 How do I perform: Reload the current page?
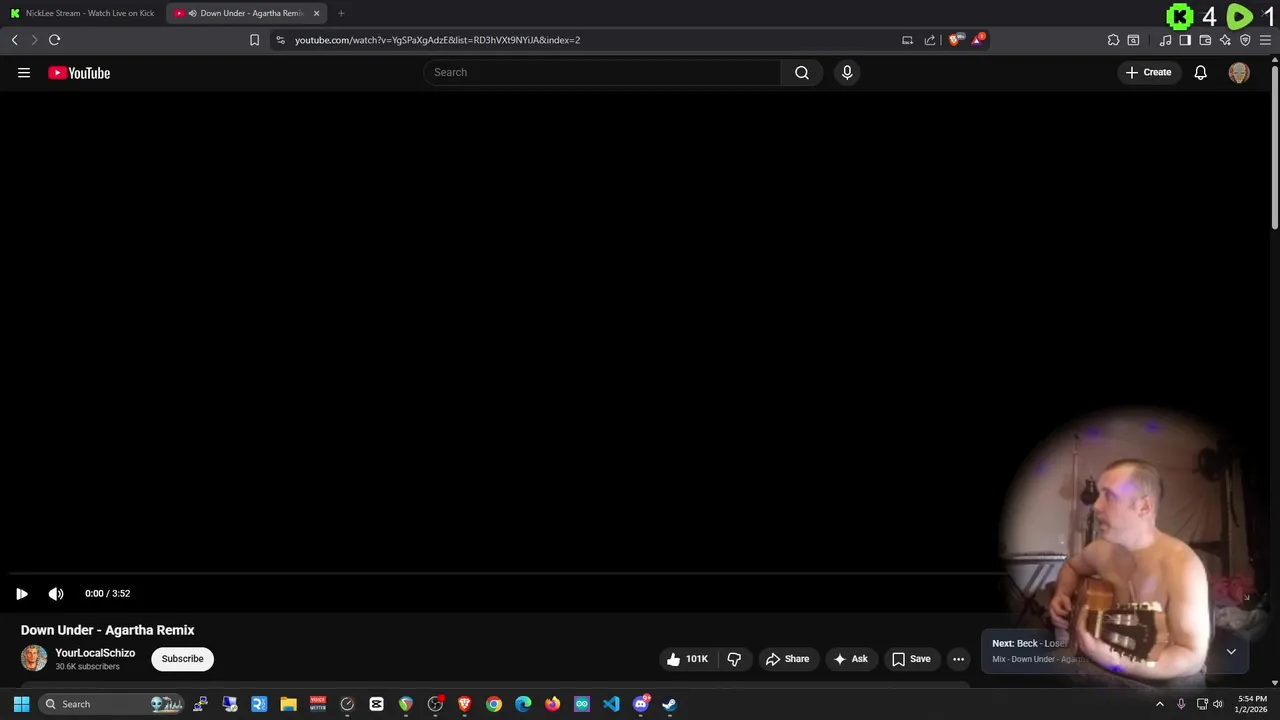[55, 40]
